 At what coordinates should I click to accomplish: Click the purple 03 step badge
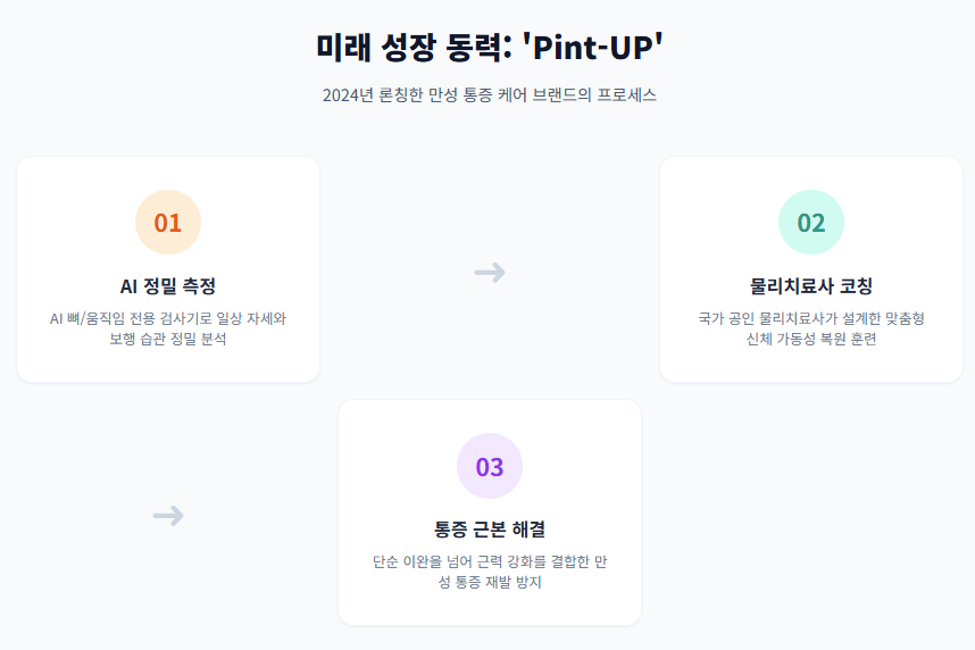tap(489, 466)
